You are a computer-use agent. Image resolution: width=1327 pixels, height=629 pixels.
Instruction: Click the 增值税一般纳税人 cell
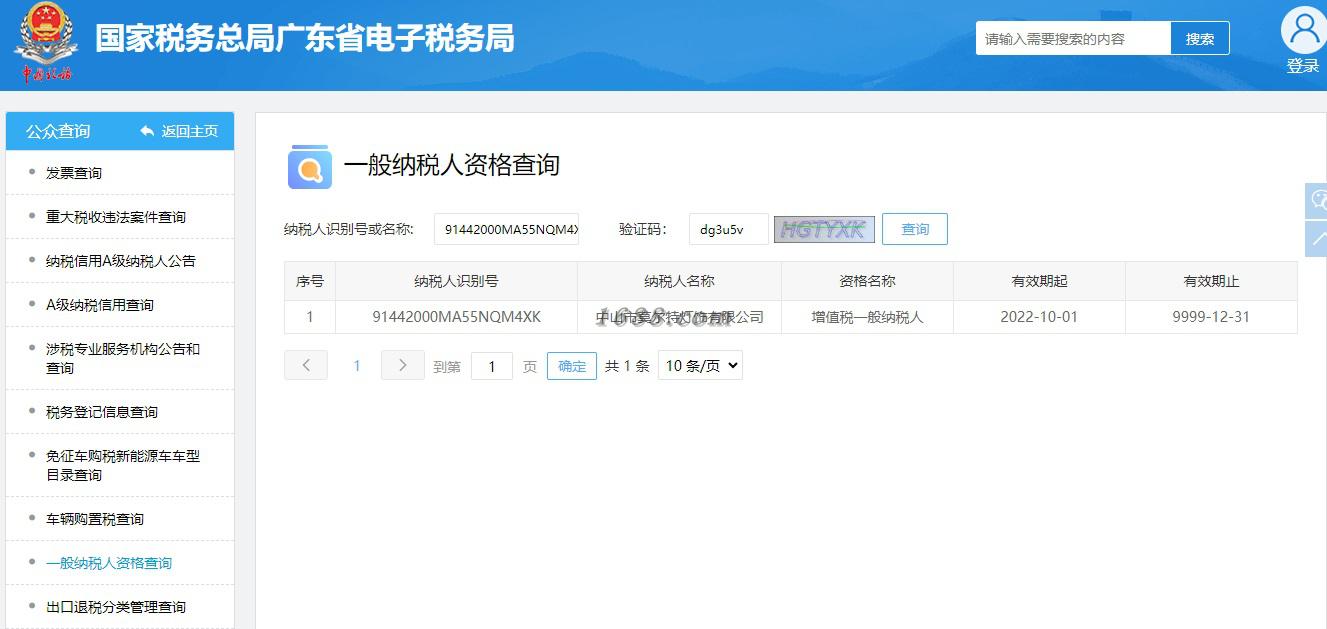(867, 317)
